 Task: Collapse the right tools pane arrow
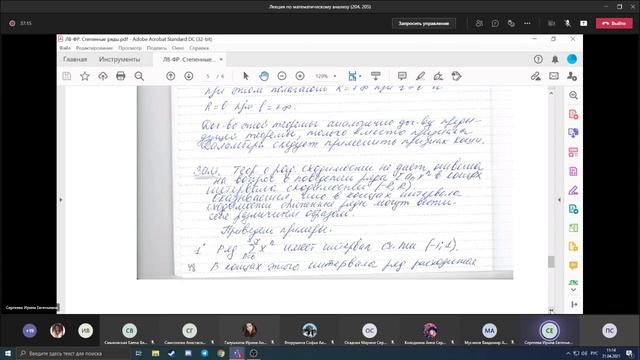click(559, 200)
